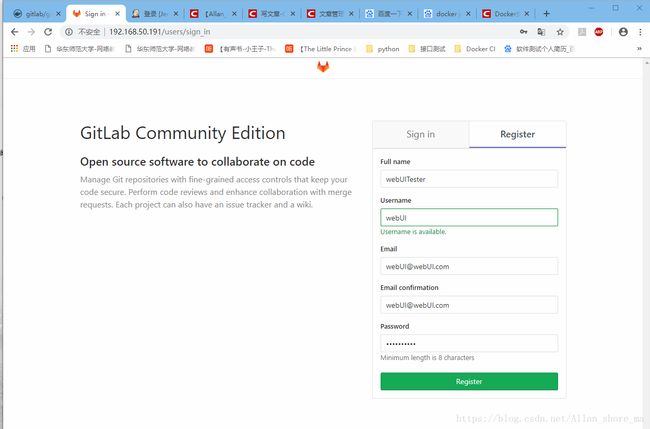
Task: Switch to the last Docker tab
Action: 504,14
